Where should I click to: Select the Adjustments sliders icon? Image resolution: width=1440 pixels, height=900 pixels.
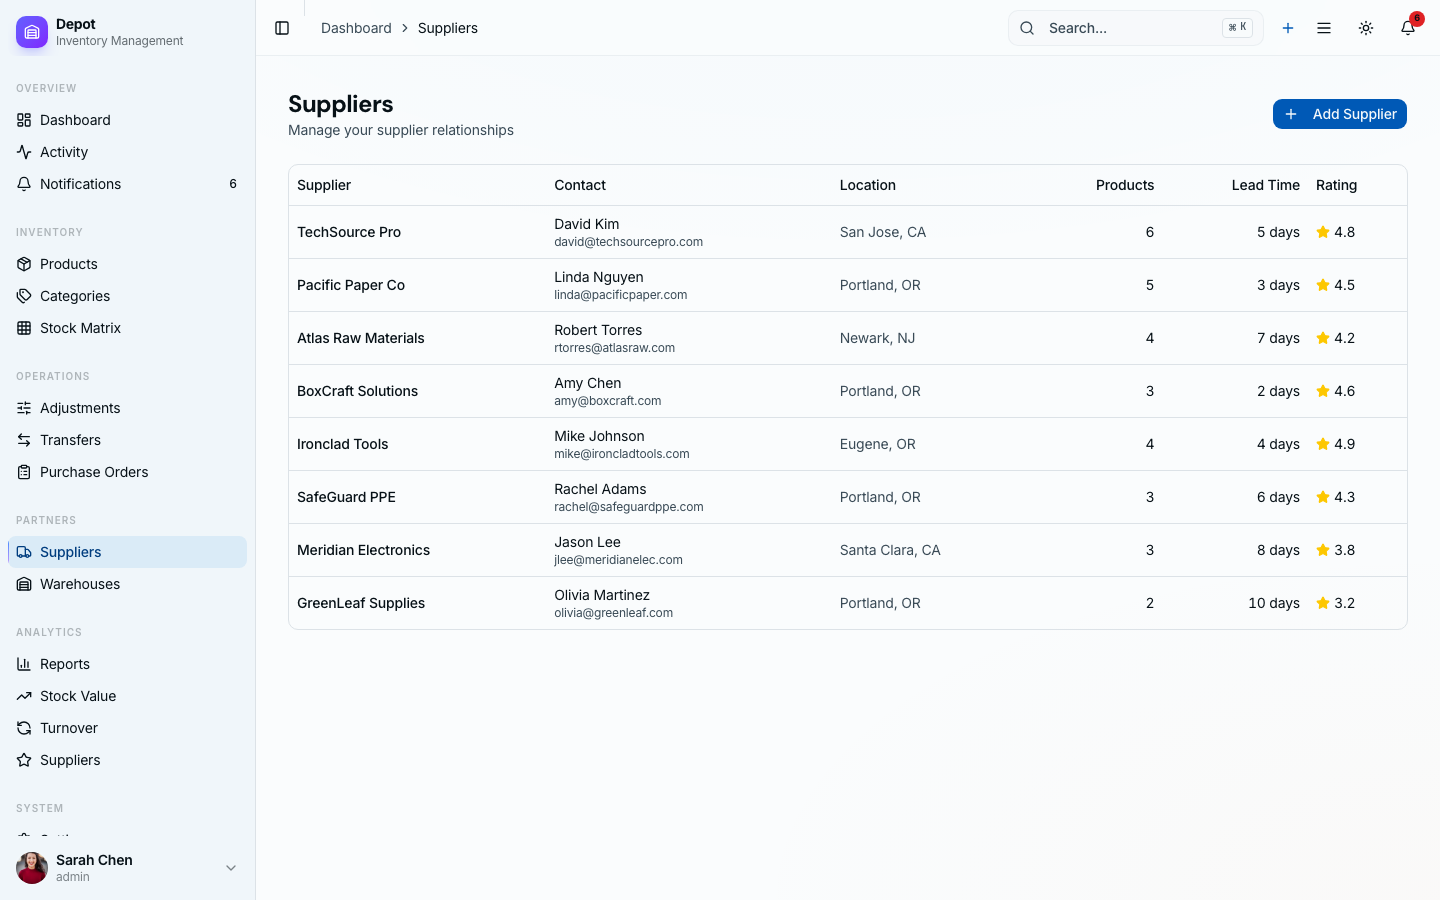[x=24, y=408]
